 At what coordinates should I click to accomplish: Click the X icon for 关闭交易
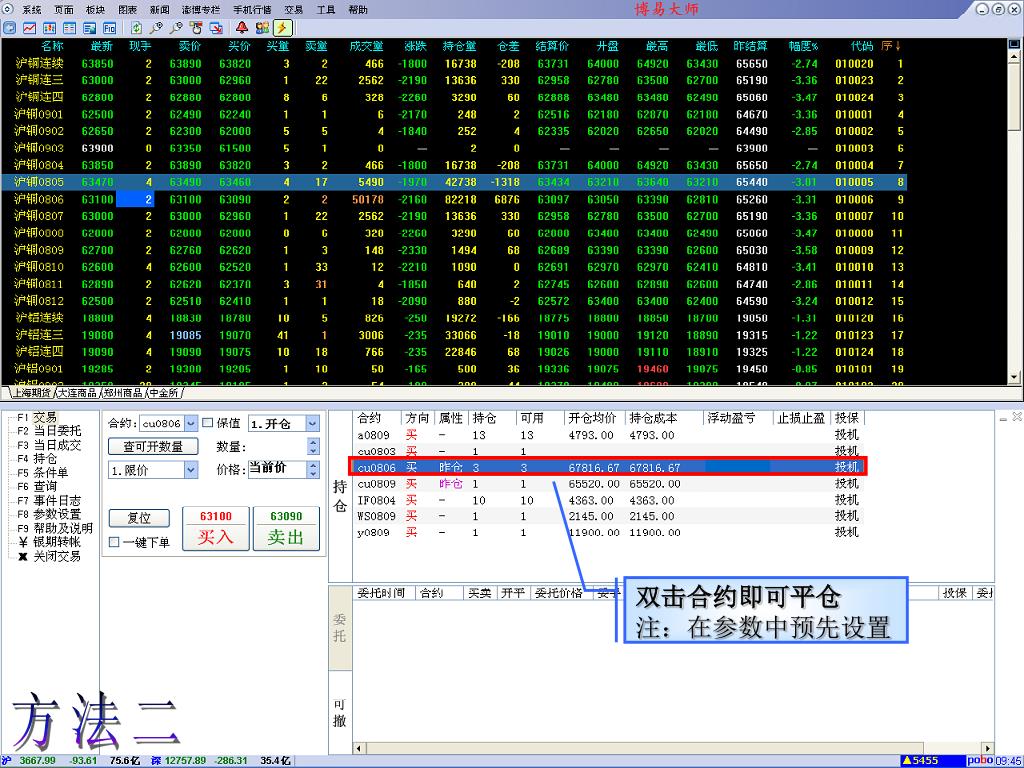click(23, 556)
